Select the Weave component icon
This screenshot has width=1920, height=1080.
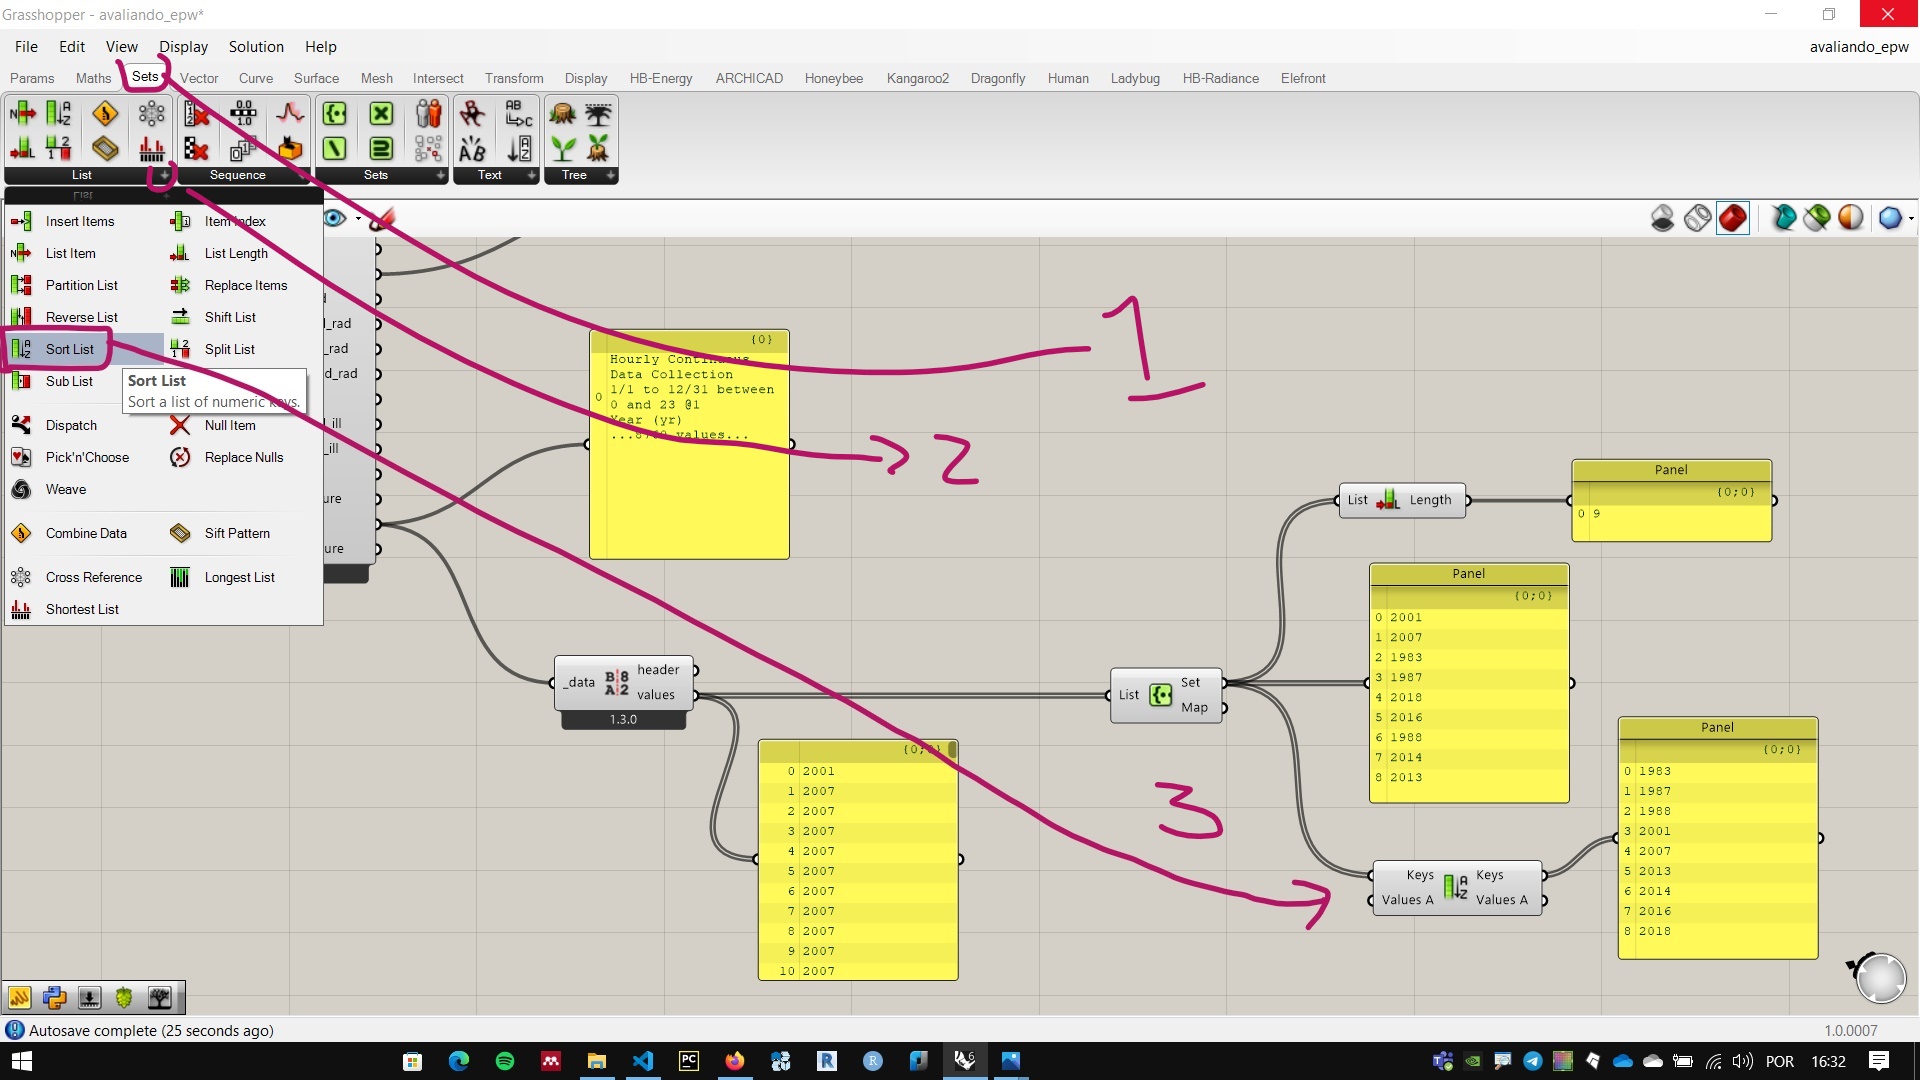22,488
